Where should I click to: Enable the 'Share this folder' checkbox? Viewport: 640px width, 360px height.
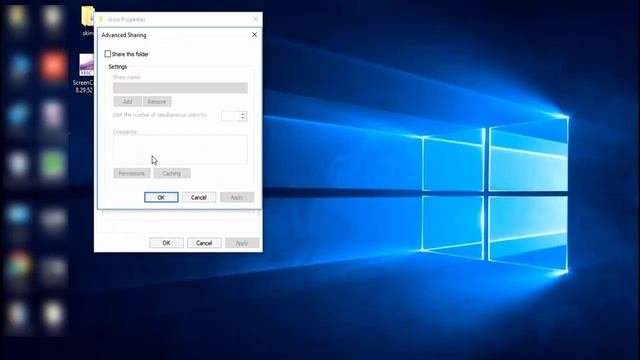pos(108,54)
